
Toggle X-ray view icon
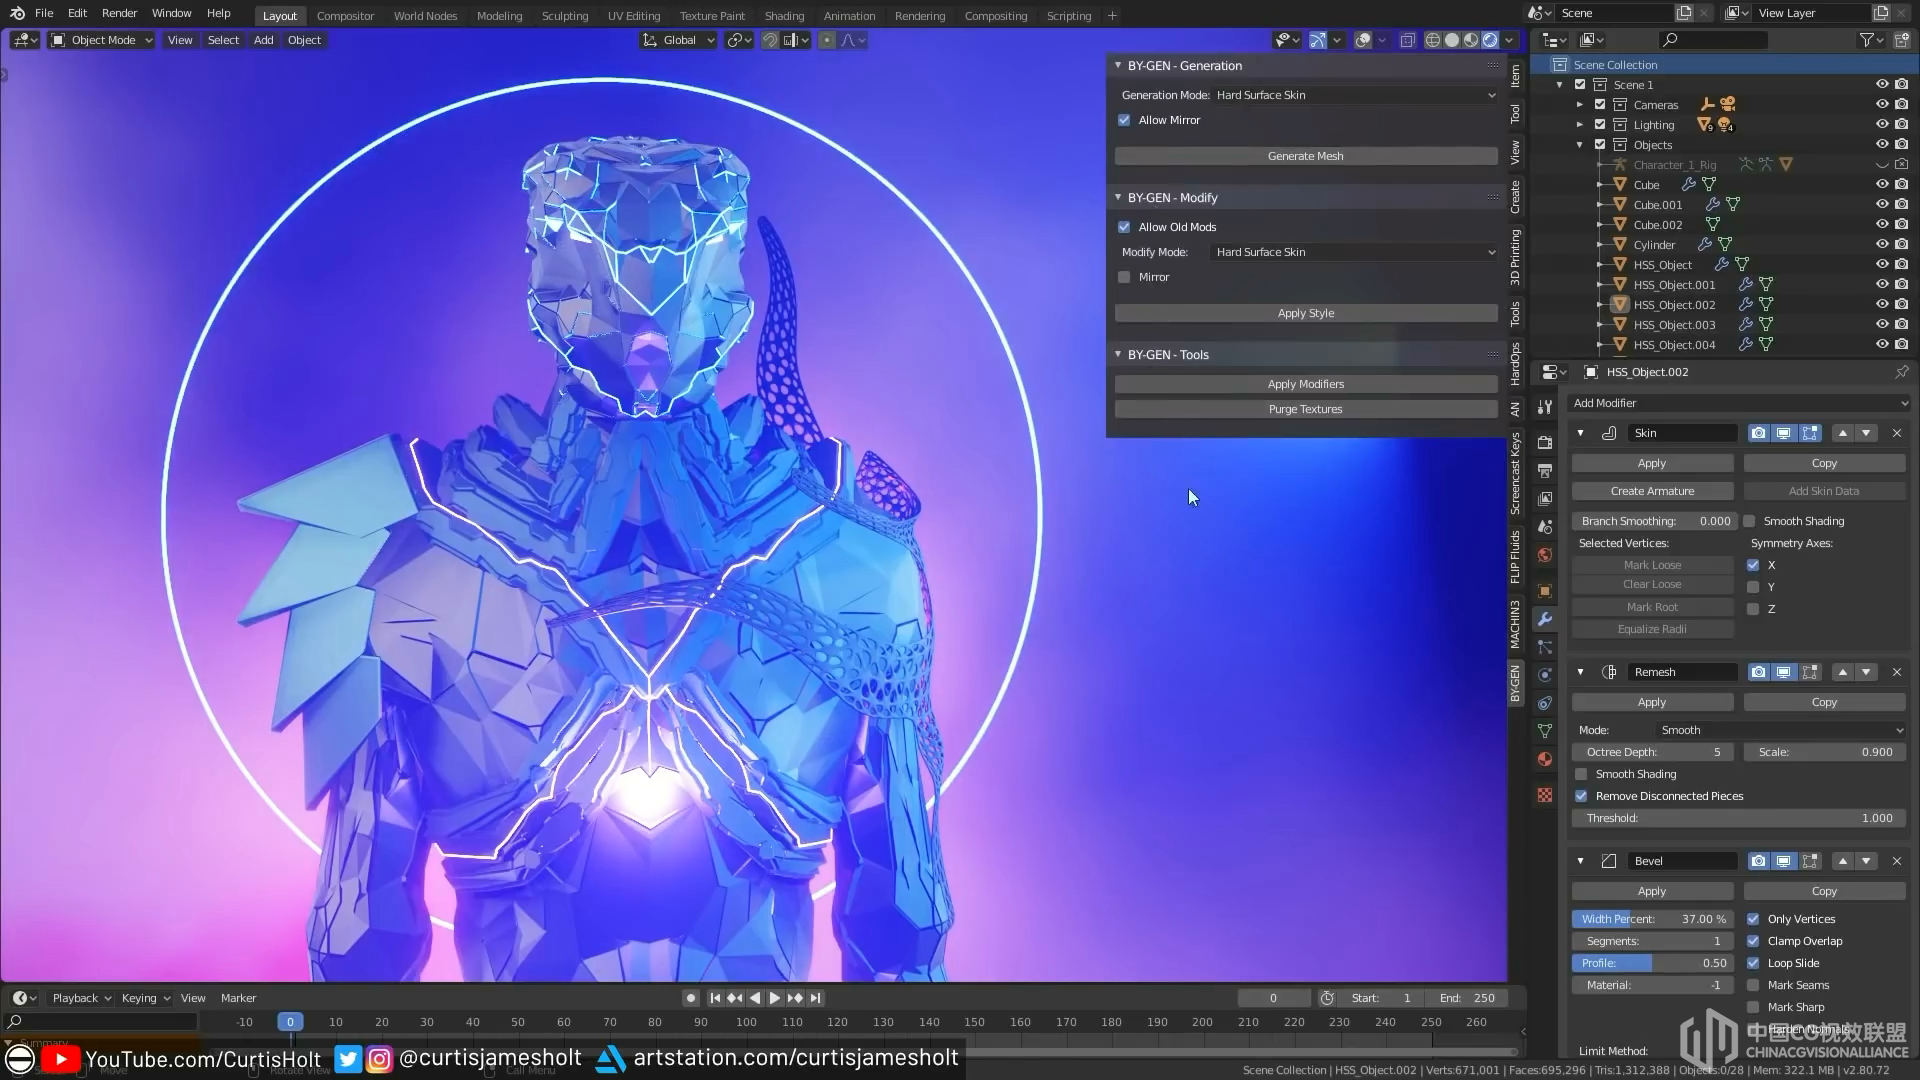pos(1407,40)
